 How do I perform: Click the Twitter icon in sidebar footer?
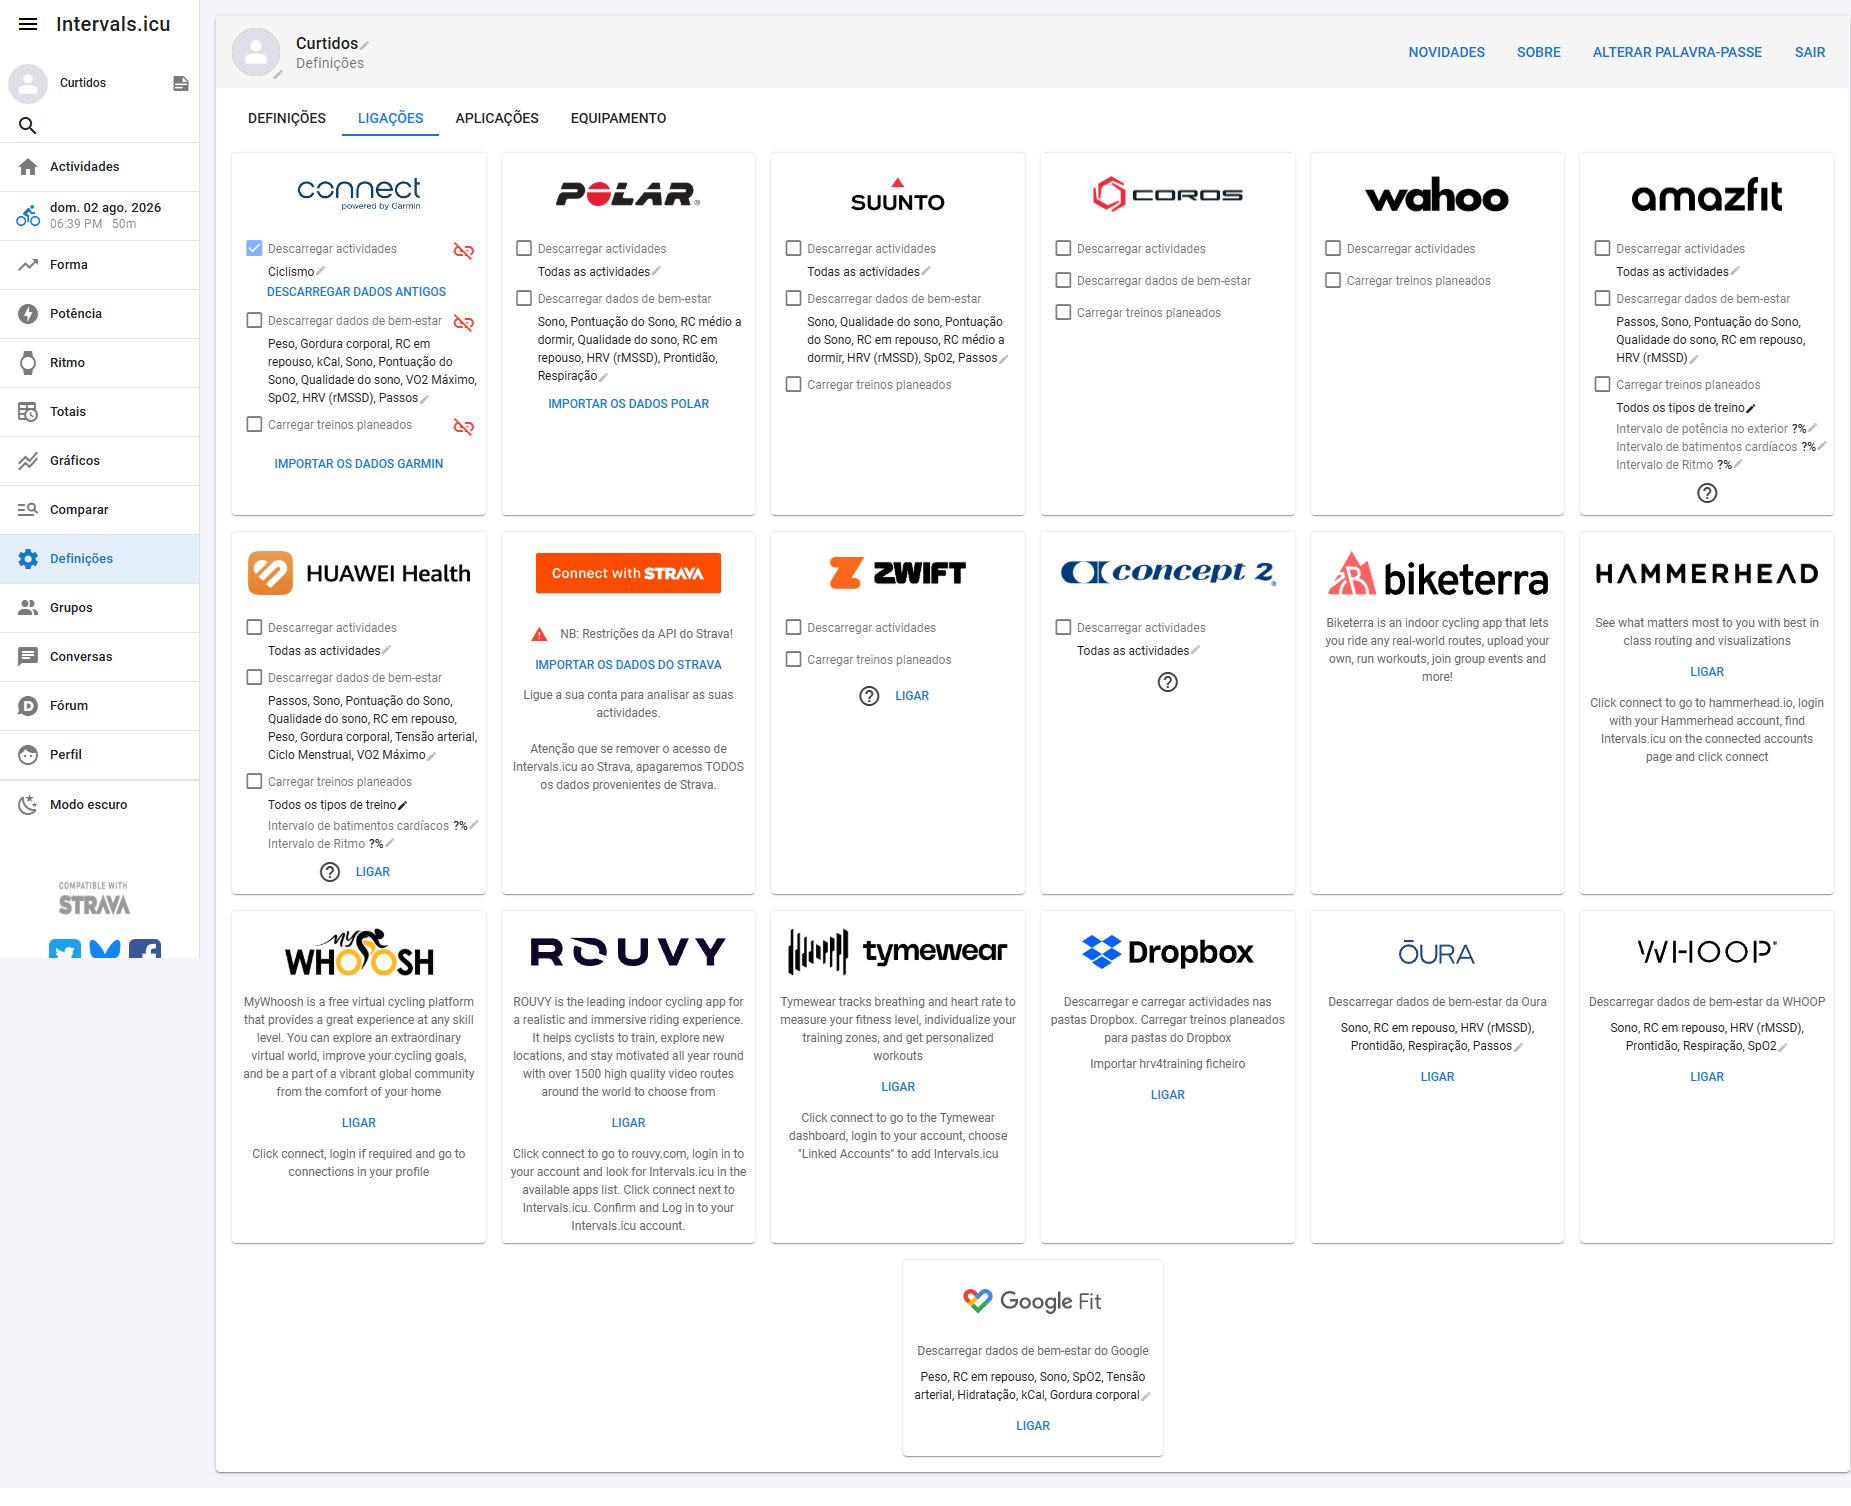point(65,950)
